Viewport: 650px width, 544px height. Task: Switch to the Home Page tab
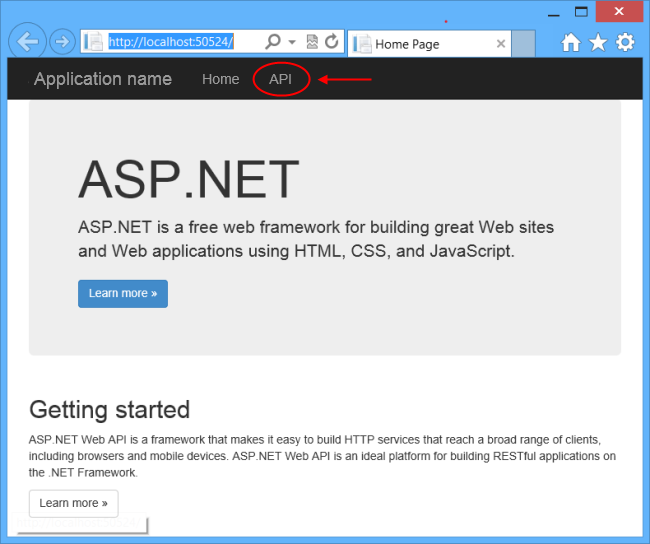[429, 44]
